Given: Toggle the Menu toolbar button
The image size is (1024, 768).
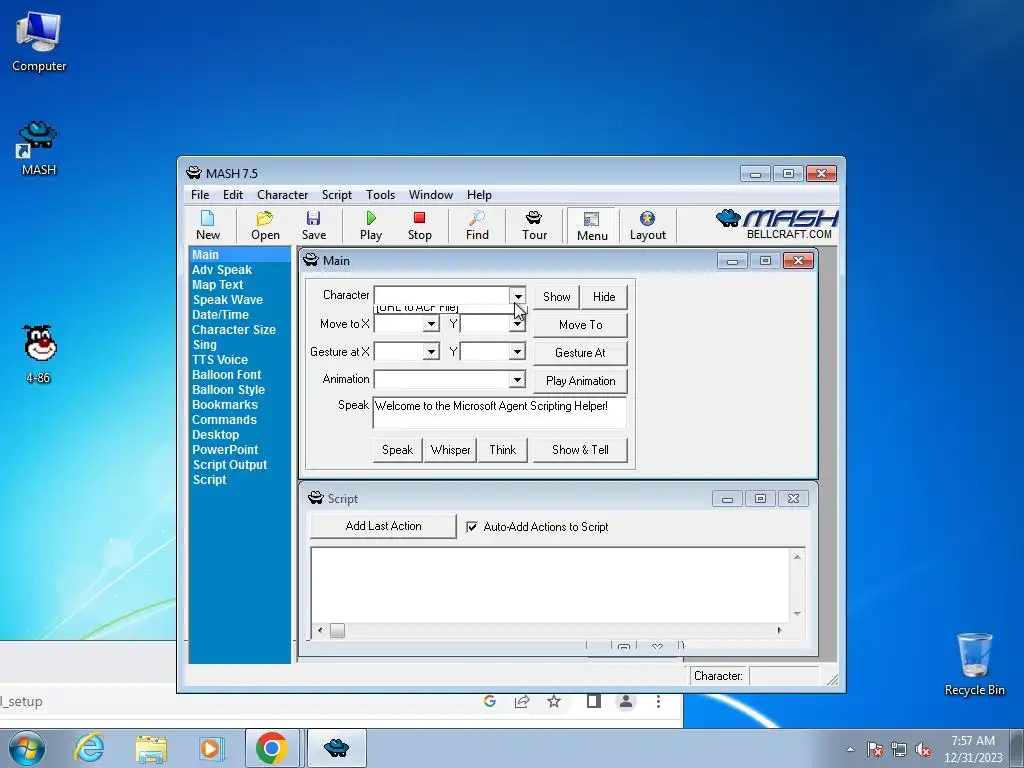Looking at the screenshot, I should coord(592,226).
